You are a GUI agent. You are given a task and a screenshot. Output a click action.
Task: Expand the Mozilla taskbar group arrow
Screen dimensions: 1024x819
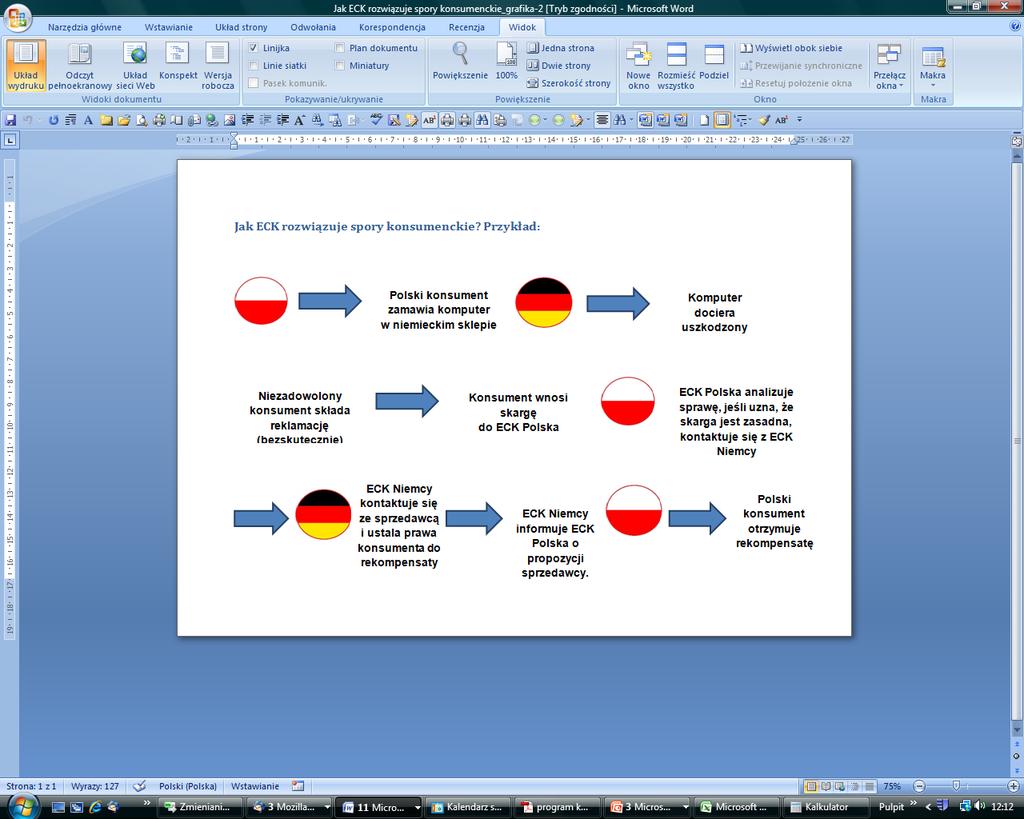[327, 807]
